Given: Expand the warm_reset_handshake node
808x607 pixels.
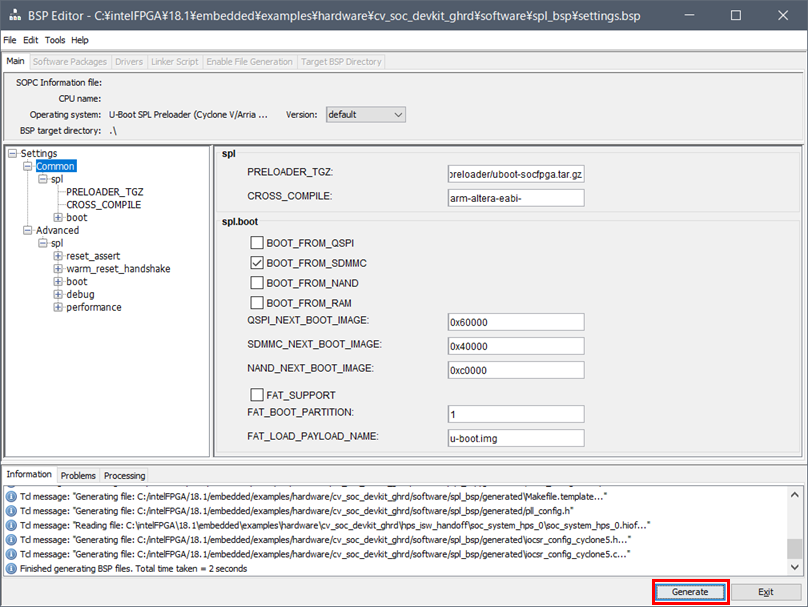Looking at the screenshot, I should click(x=58, y=269).
